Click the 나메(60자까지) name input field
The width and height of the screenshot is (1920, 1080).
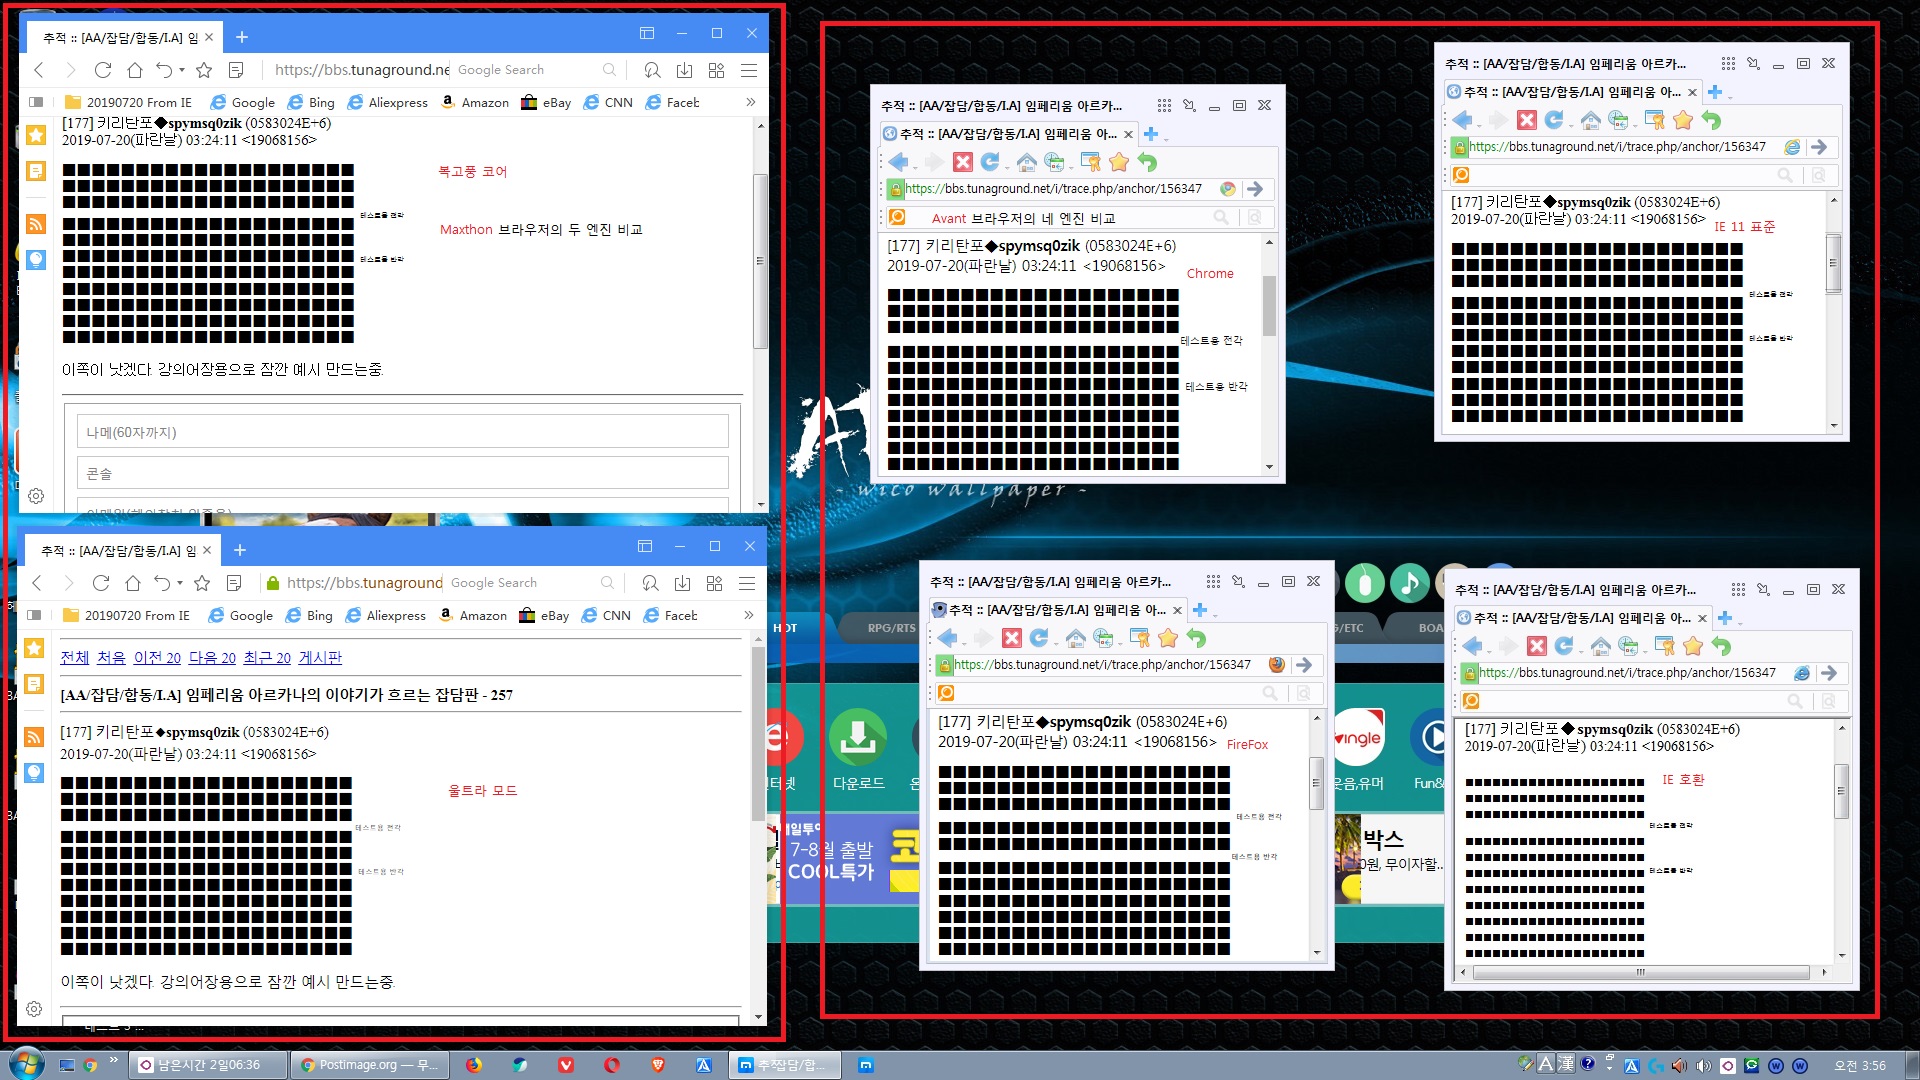402,432
